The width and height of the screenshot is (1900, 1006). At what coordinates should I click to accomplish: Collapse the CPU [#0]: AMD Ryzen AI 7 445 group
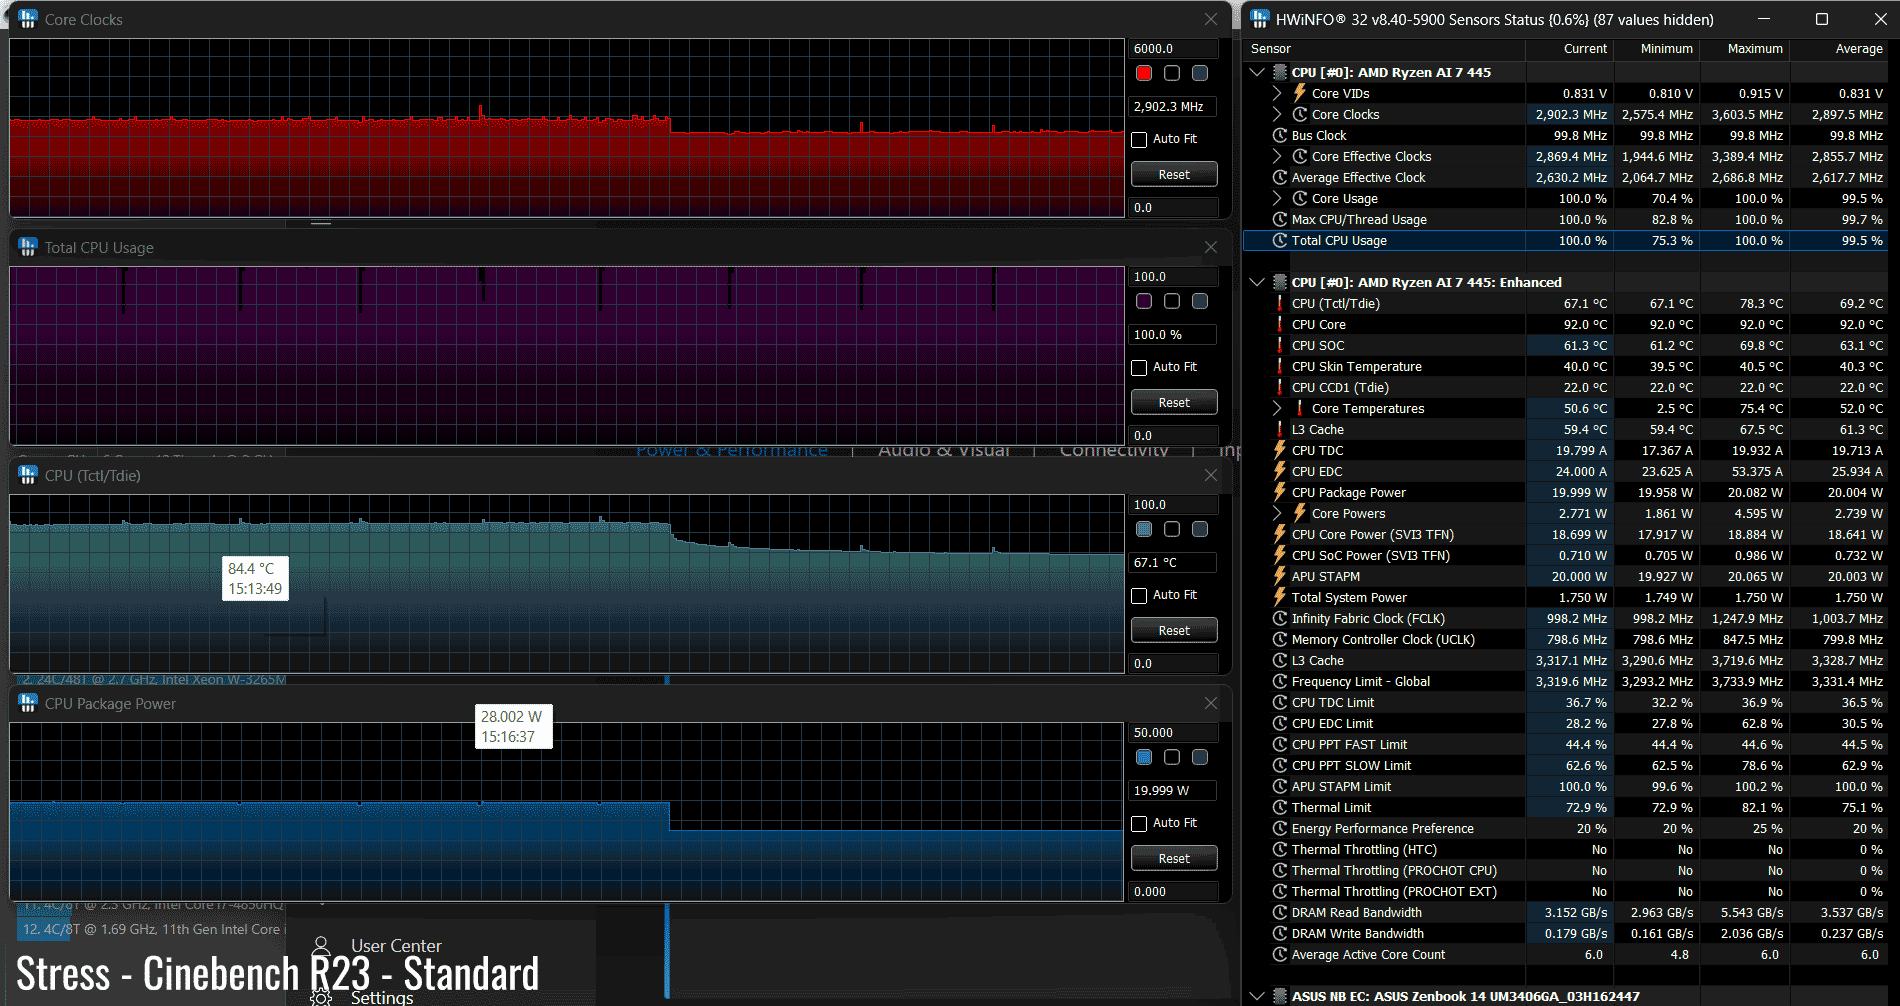[x=1257, y=72]
